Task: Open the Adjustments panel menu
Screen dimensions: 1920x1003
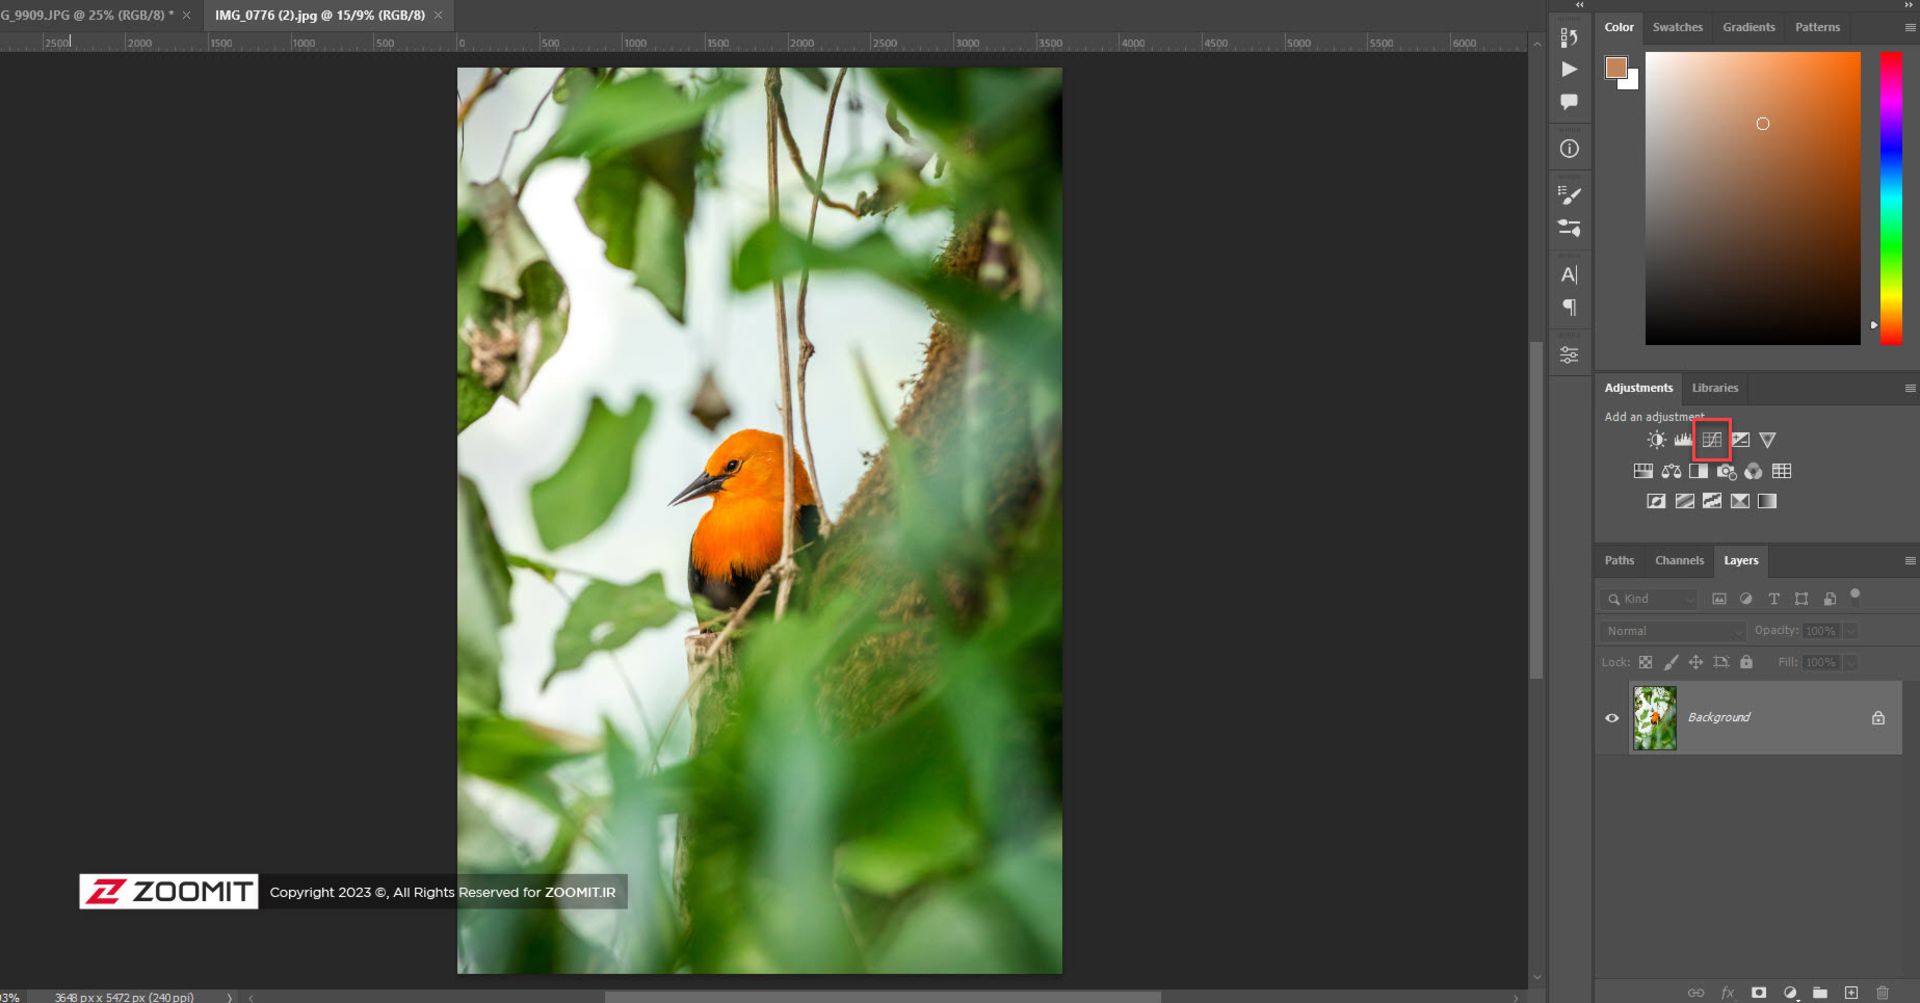Action: pos(1910,388)
